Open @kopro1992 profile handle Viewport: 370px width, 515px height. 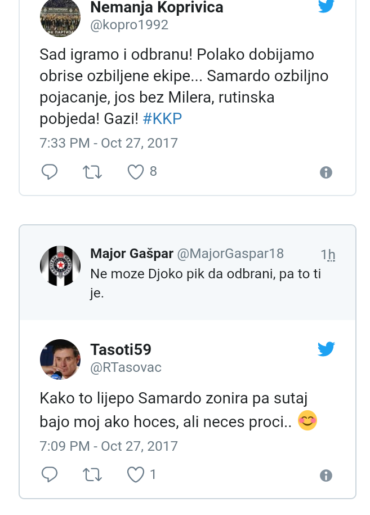pos(129,25)
